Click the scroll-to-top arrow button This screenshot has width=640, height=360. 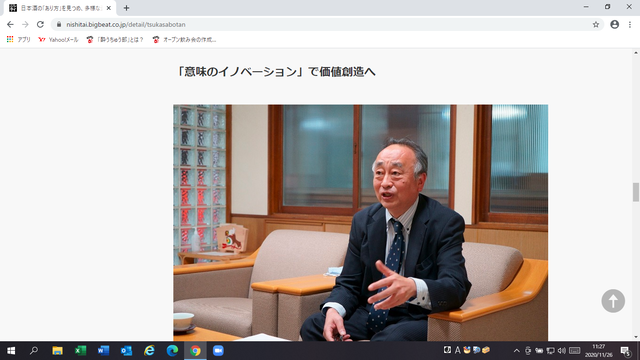tap(613, 301)
